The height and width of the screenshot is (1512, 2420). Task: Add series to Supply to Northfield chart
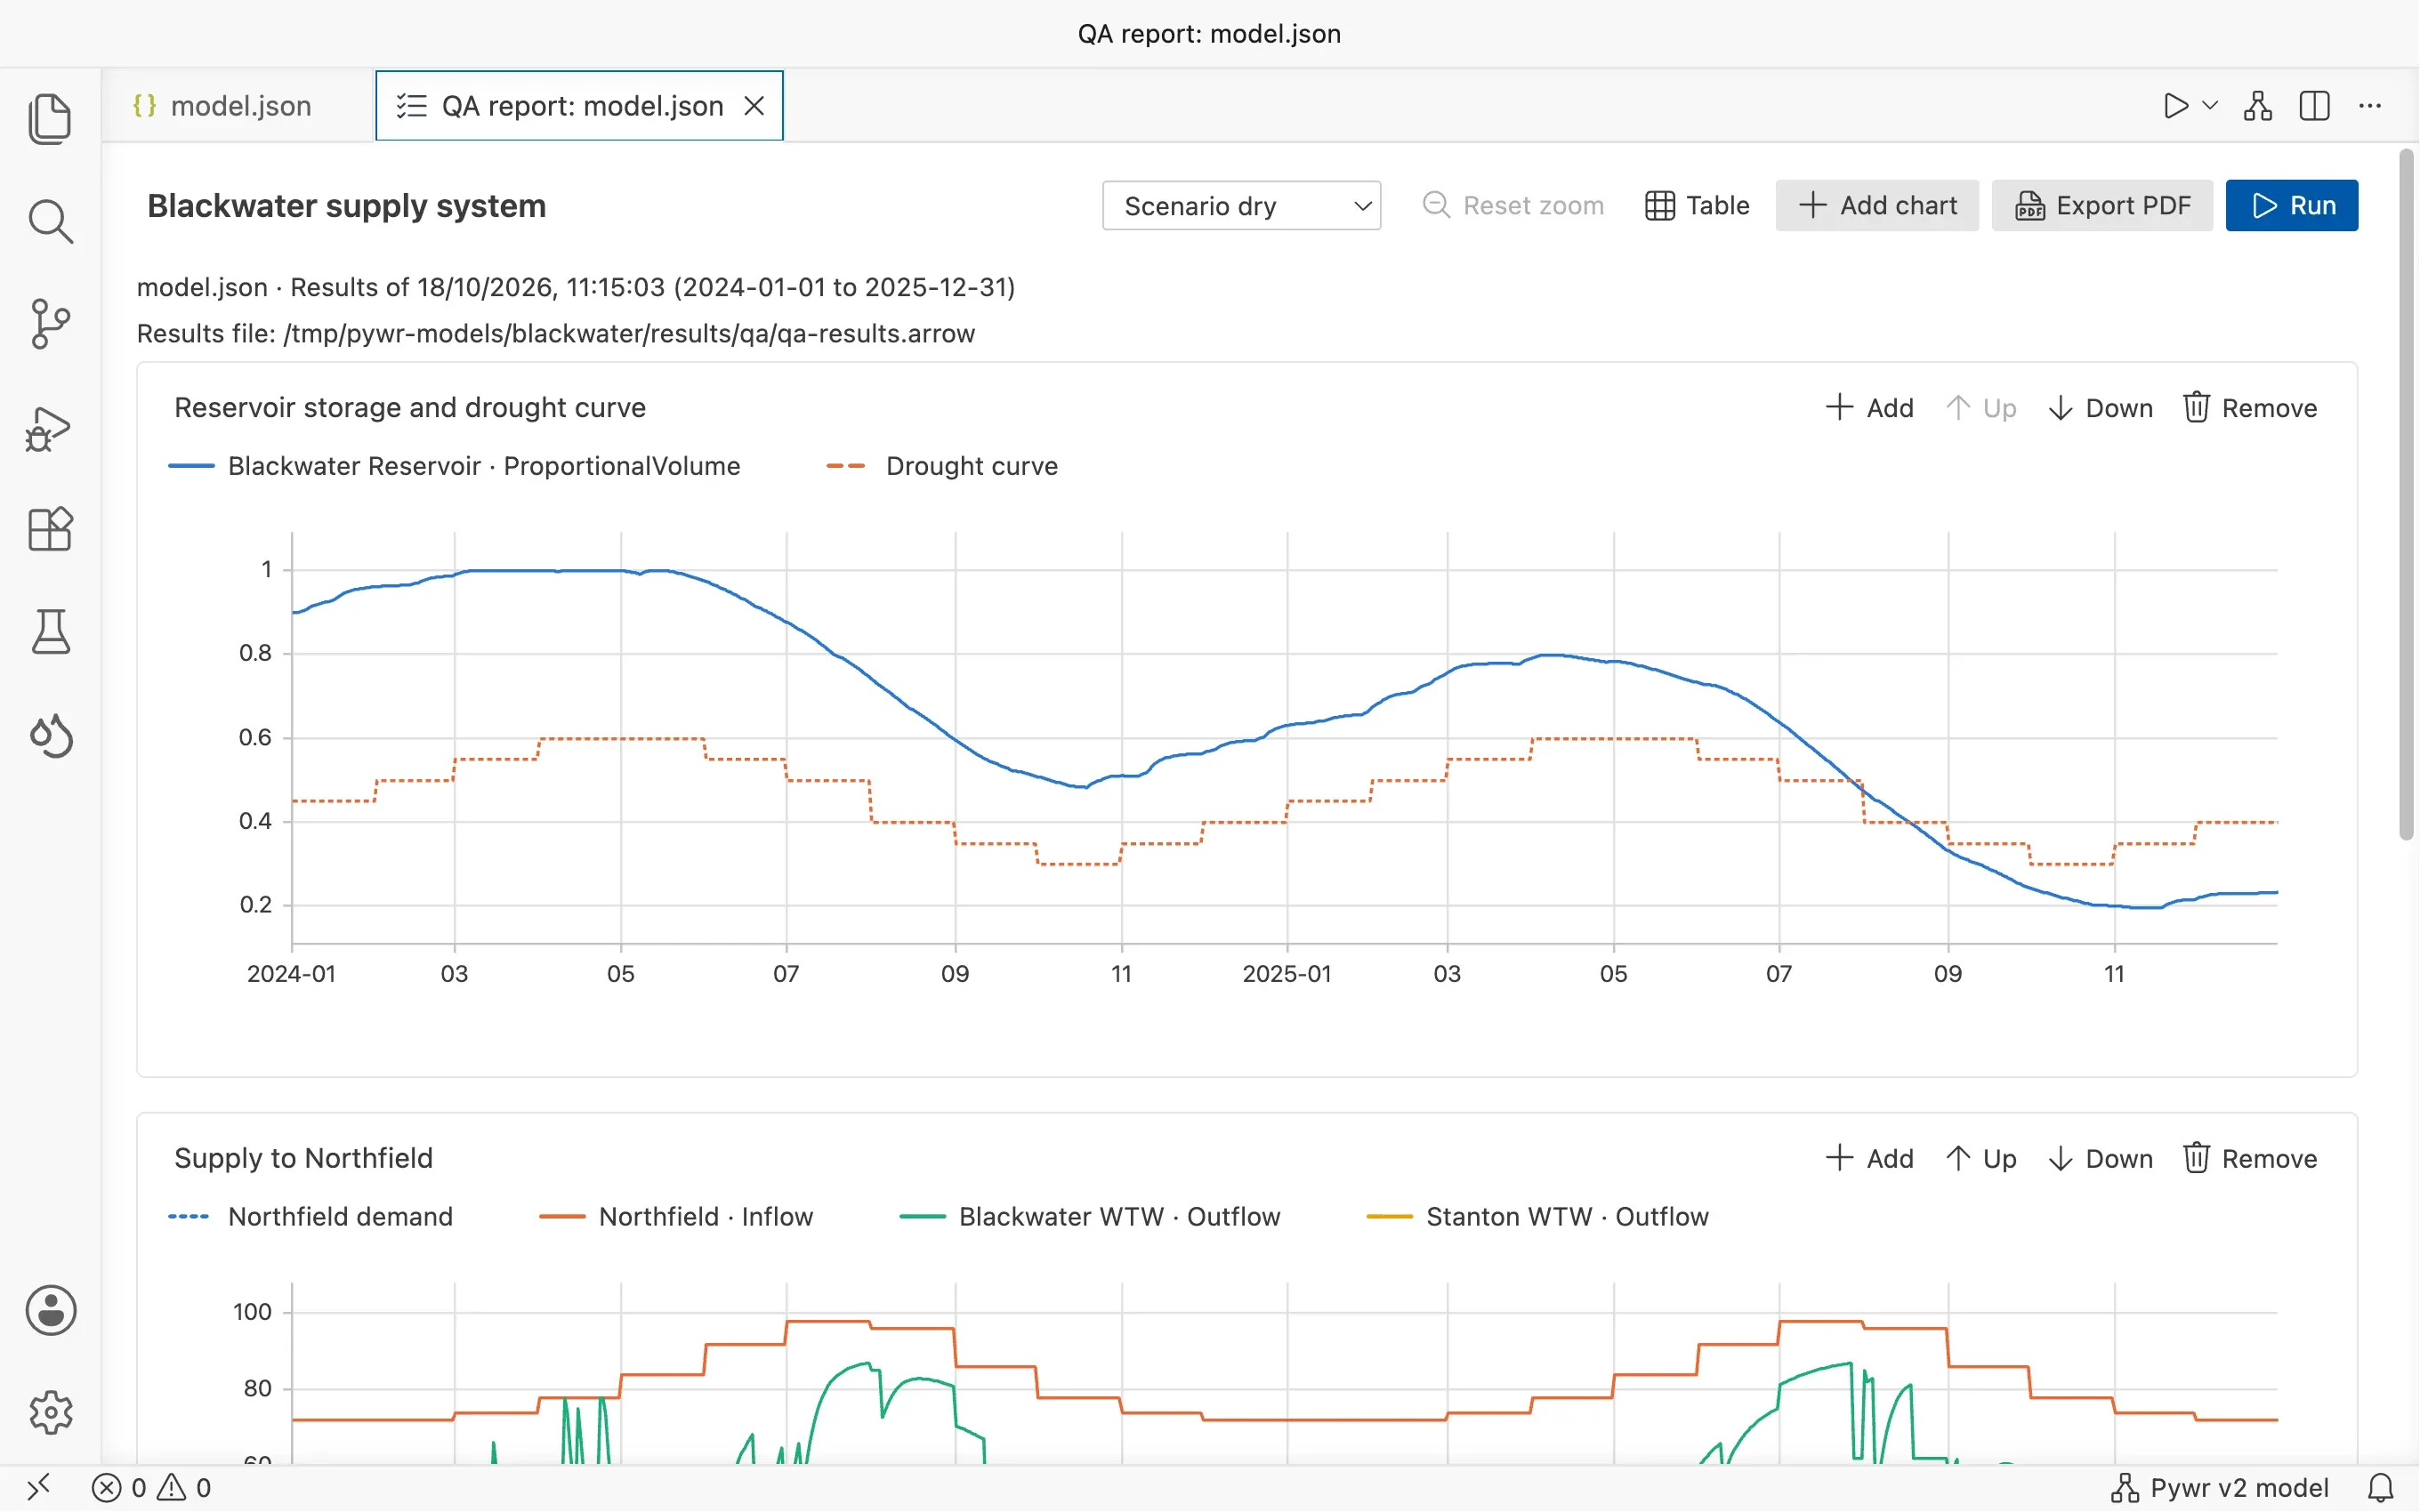coord(1869,1158)
